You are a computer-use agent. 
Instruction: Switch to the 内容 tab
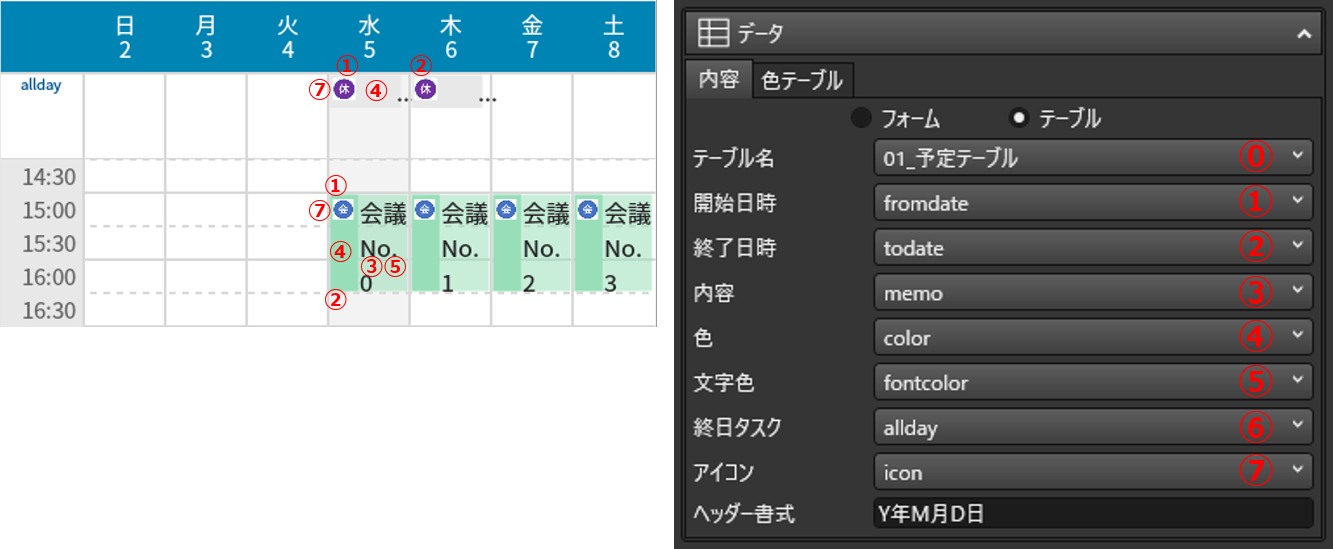pyautogui.click(x=718, y=80)
